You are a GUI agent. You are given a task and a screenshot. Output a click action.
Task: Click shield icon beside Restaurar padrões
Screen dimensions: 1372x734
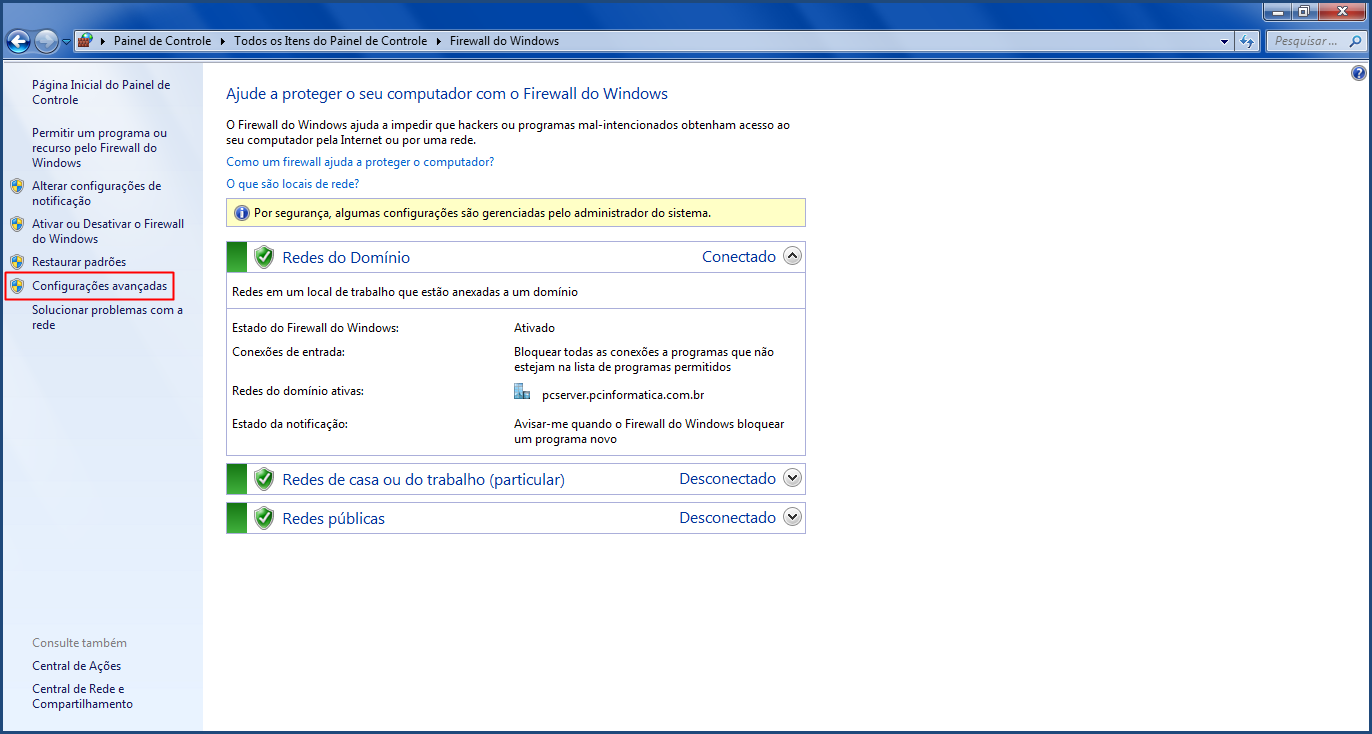(17, 262)
